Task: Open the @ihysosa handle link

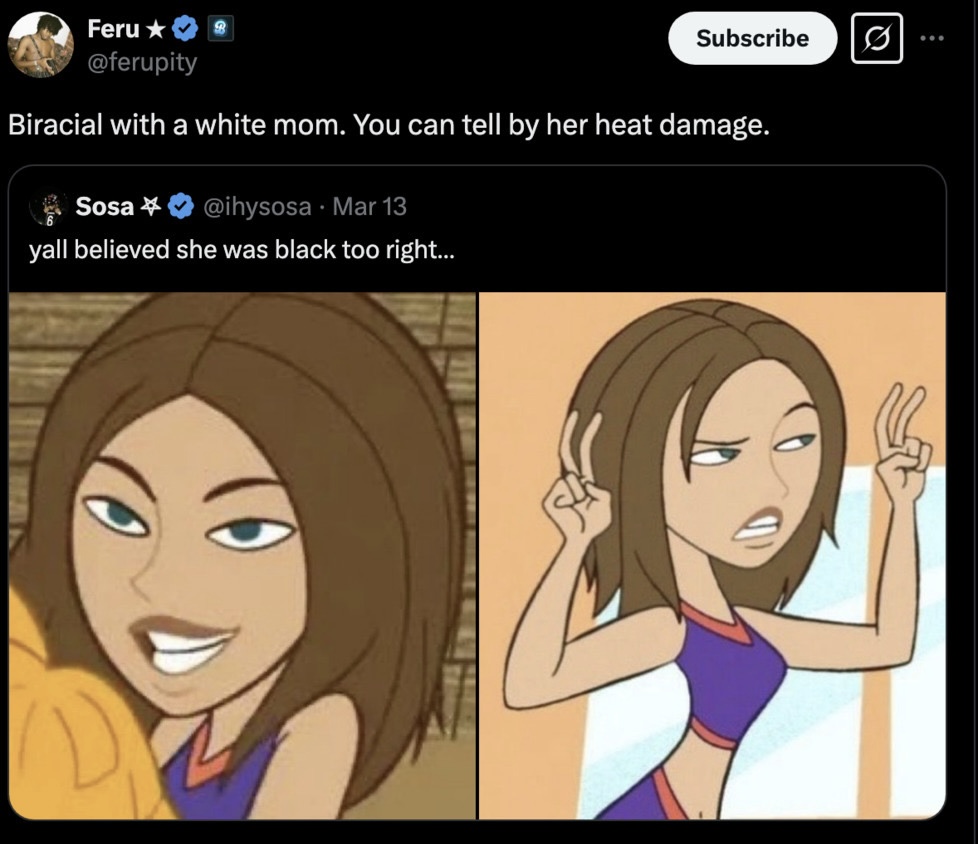Action: [257, 206]
